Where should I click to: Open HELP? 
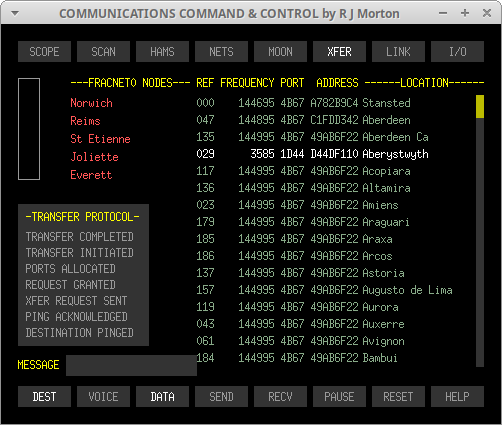point(457,397)
